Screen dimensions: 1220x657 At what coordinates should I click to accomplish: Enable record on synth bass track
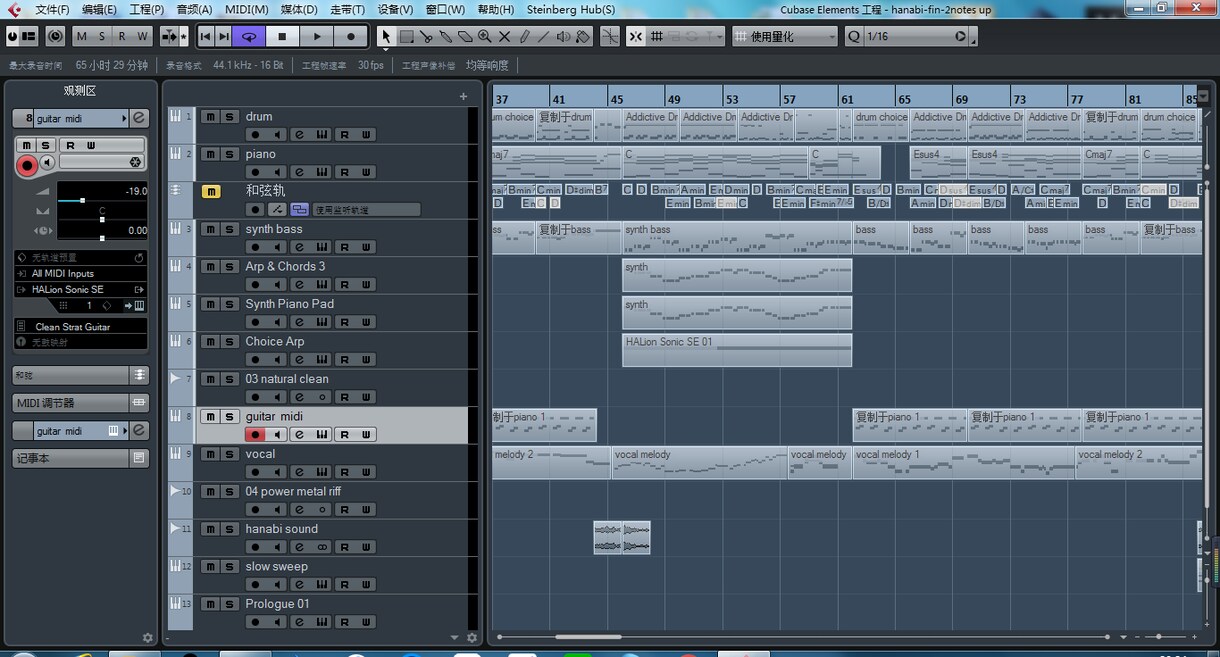coord(255,247)
